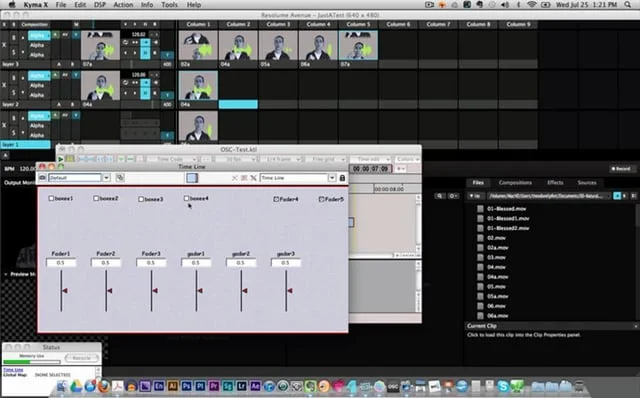Image resolution: width=640 pixels, height=398 pixels.
Task: Click the blue square layout icon in Time Line toolbar
Action: tap(192, 178)
